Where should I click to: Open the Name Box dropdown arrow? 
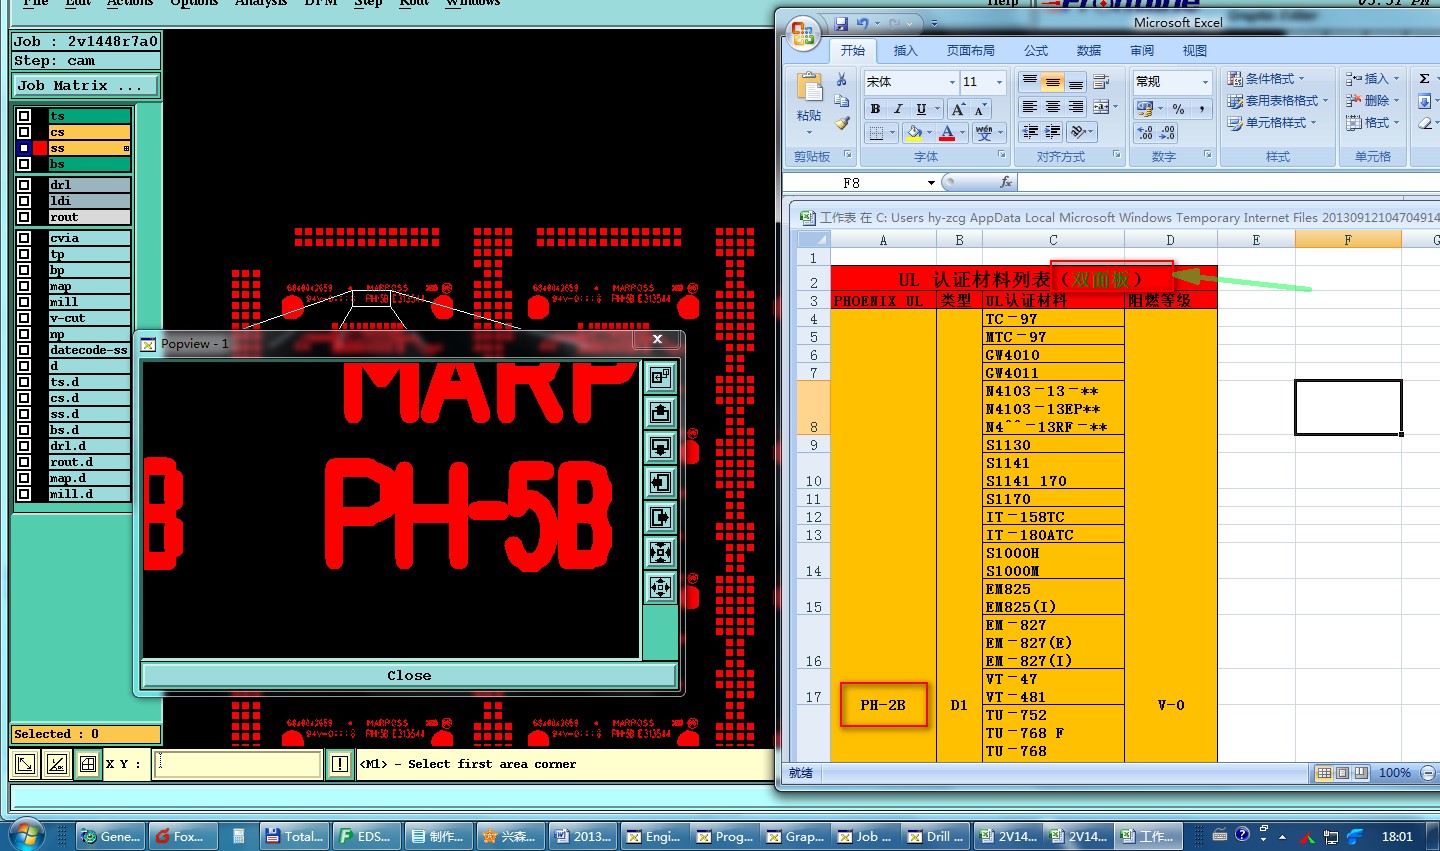pos(931,183)
